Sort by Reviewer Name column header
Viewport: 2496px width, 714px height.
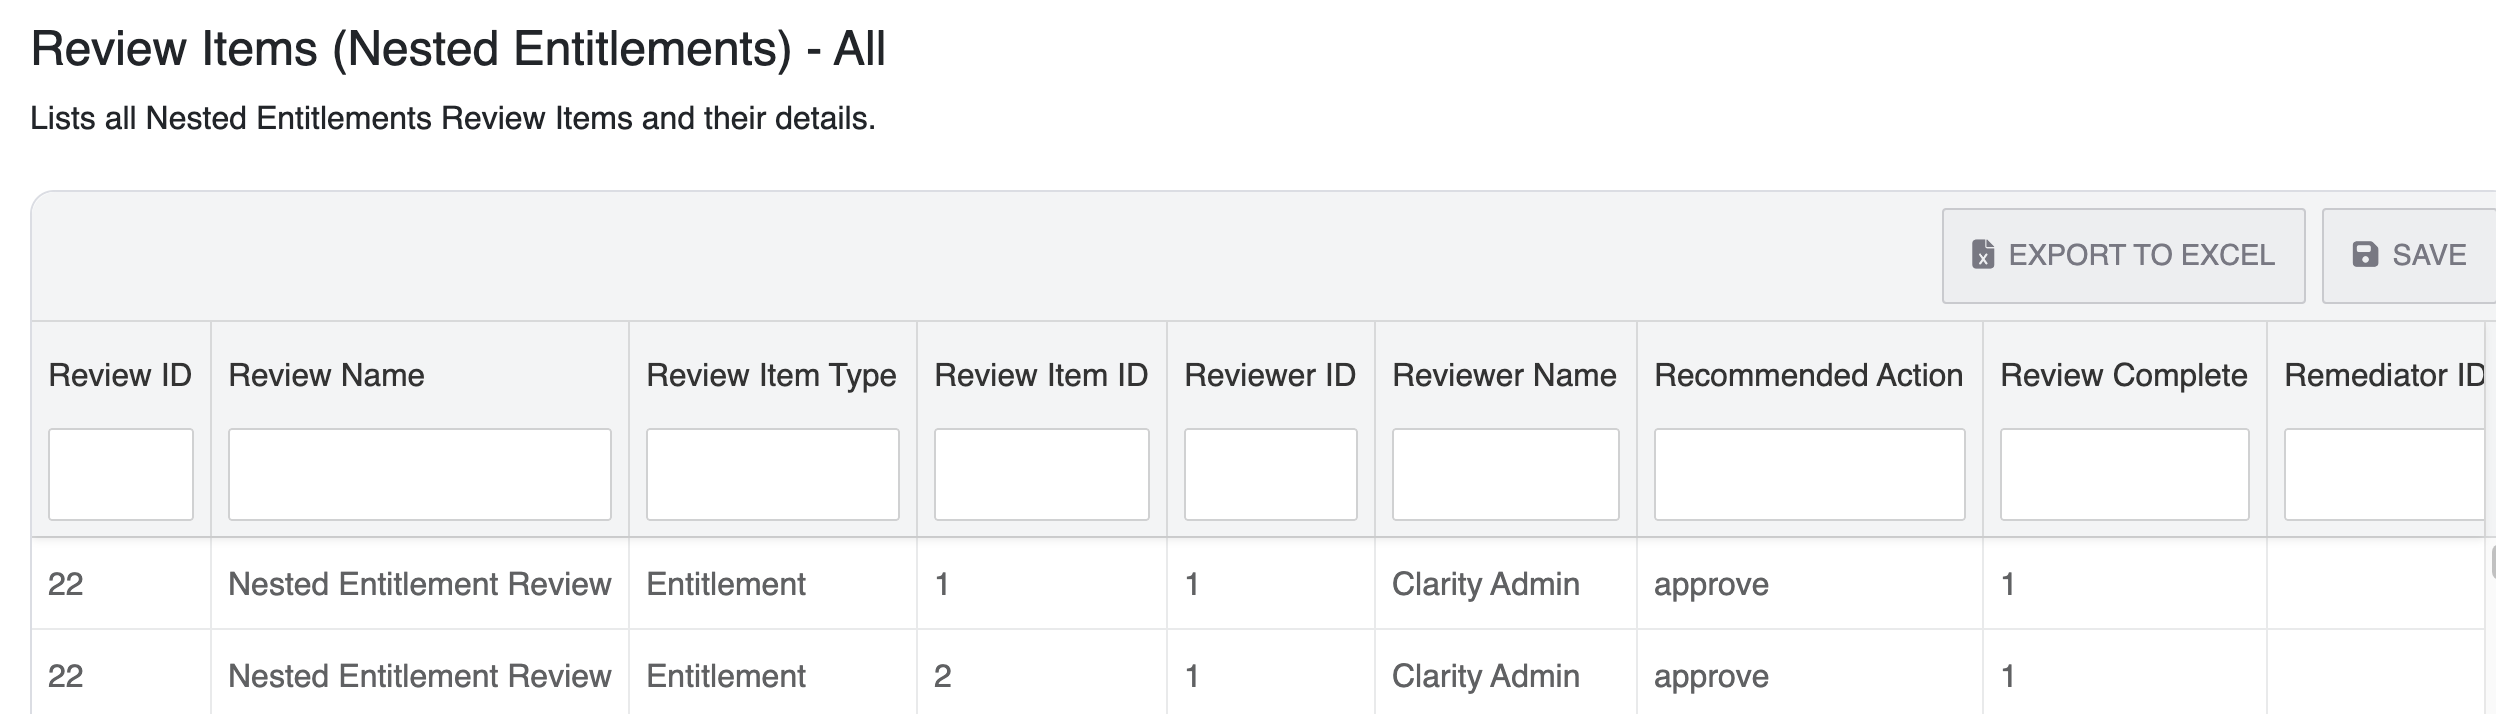[x=1504, y=375]
